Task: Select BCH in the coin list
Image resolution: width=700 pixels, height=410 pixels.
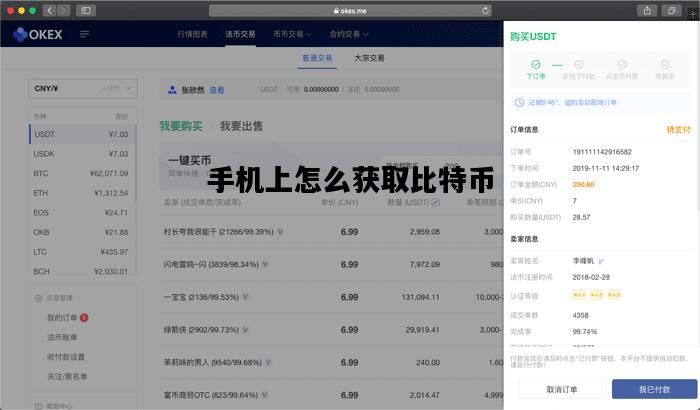Action: point(81,271)
